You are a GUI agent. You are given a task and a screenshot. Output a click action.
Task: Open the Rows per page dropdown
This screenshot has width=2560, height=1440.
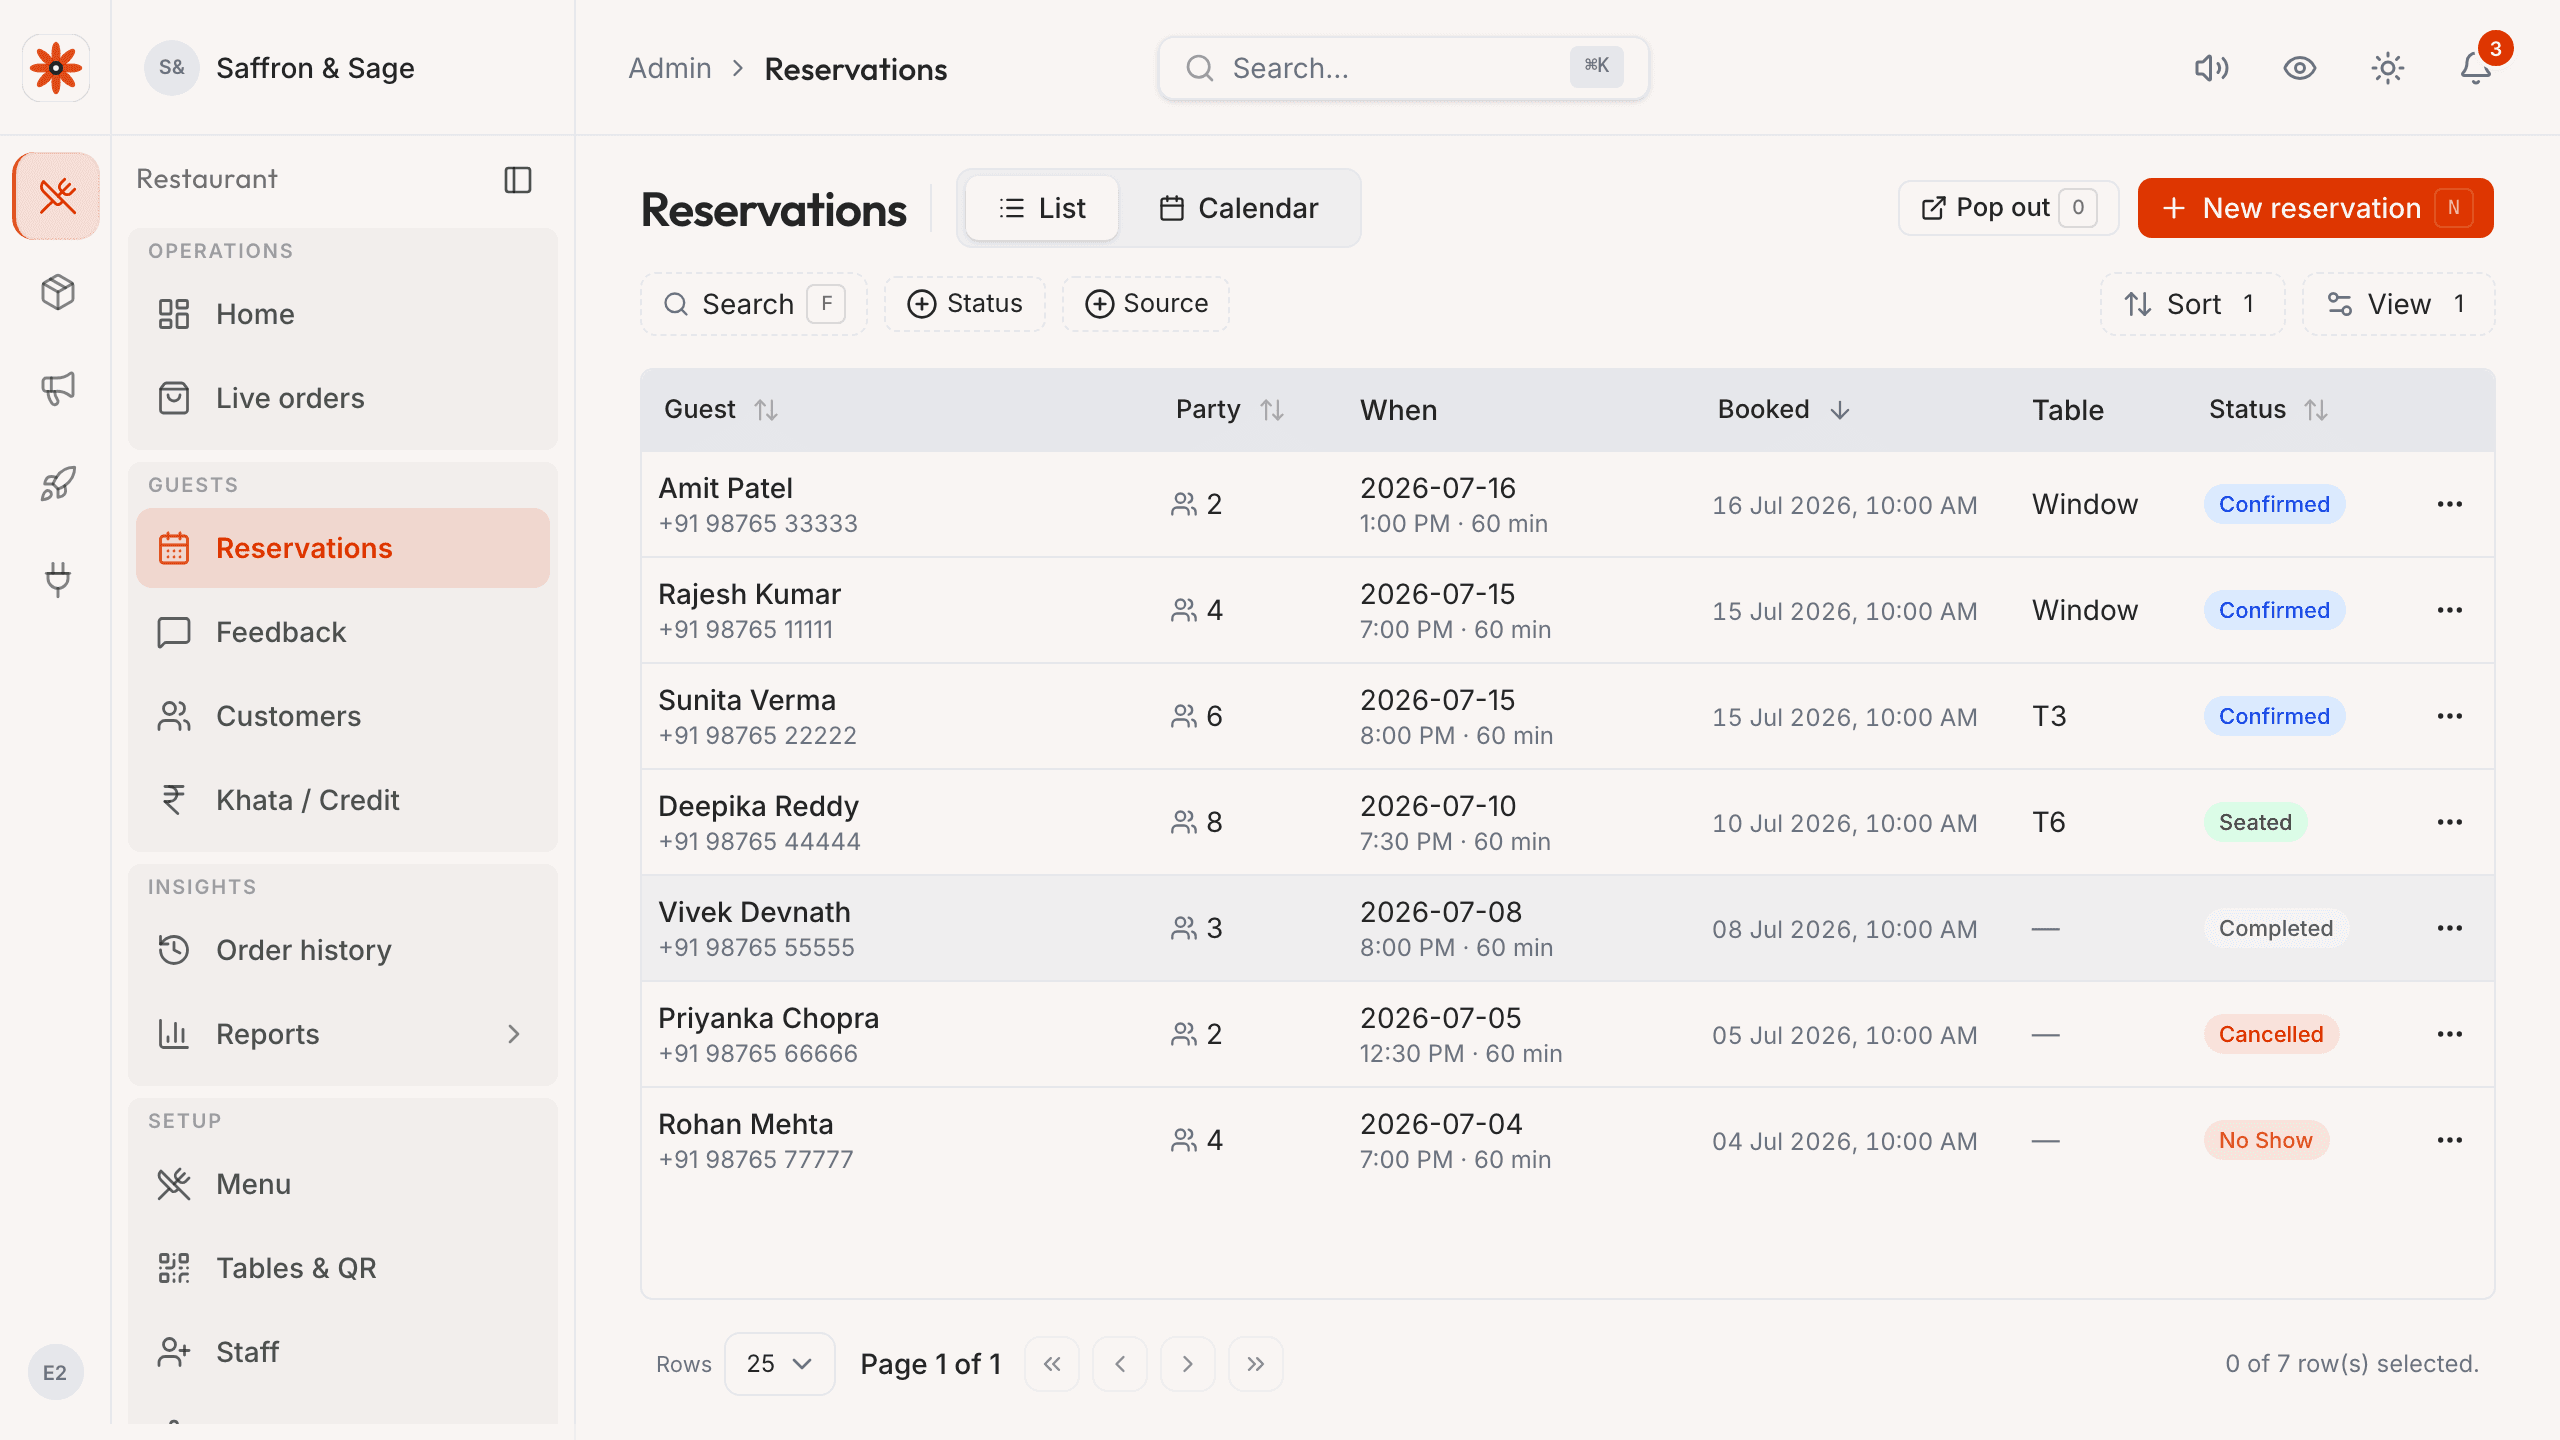pos(779,1364)
